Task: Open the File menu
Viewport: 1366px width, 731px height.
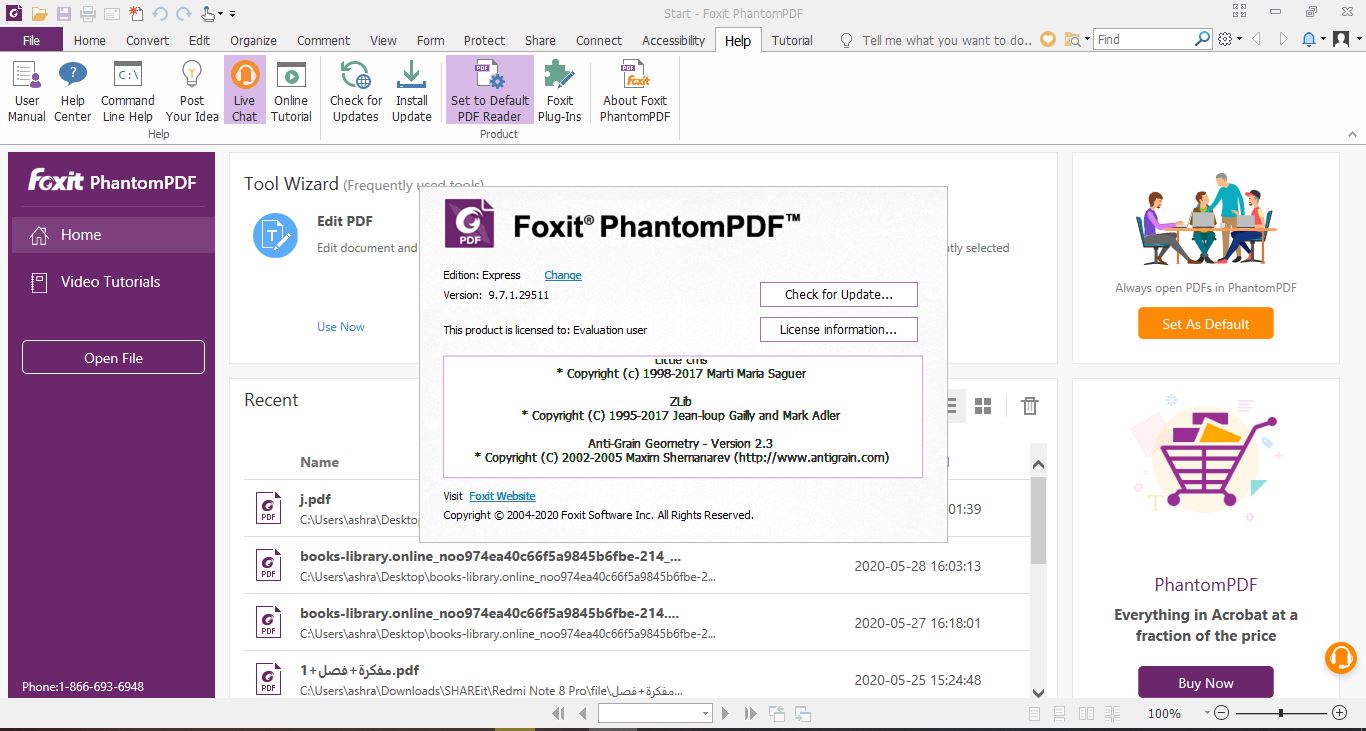Action: pos(32,40)
